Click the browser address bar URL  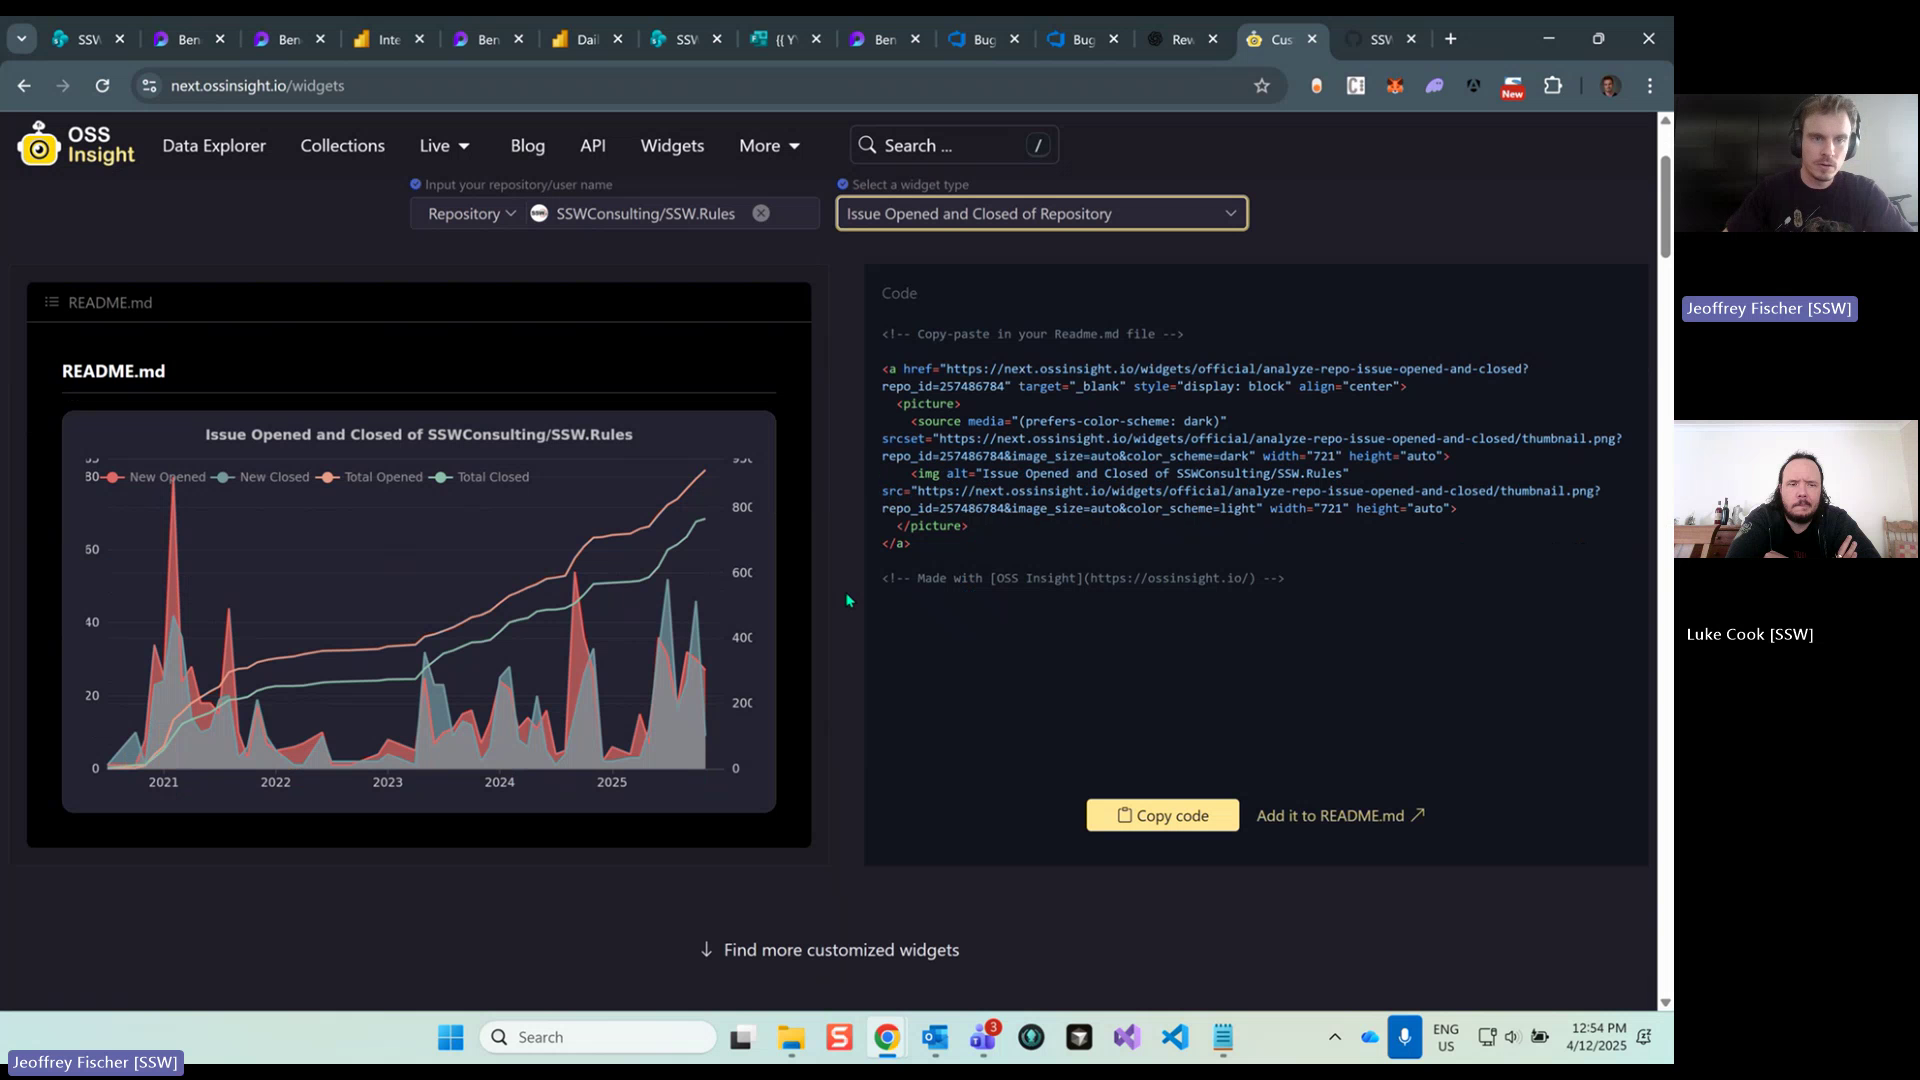pyautogui.click(x=257, y=86)
